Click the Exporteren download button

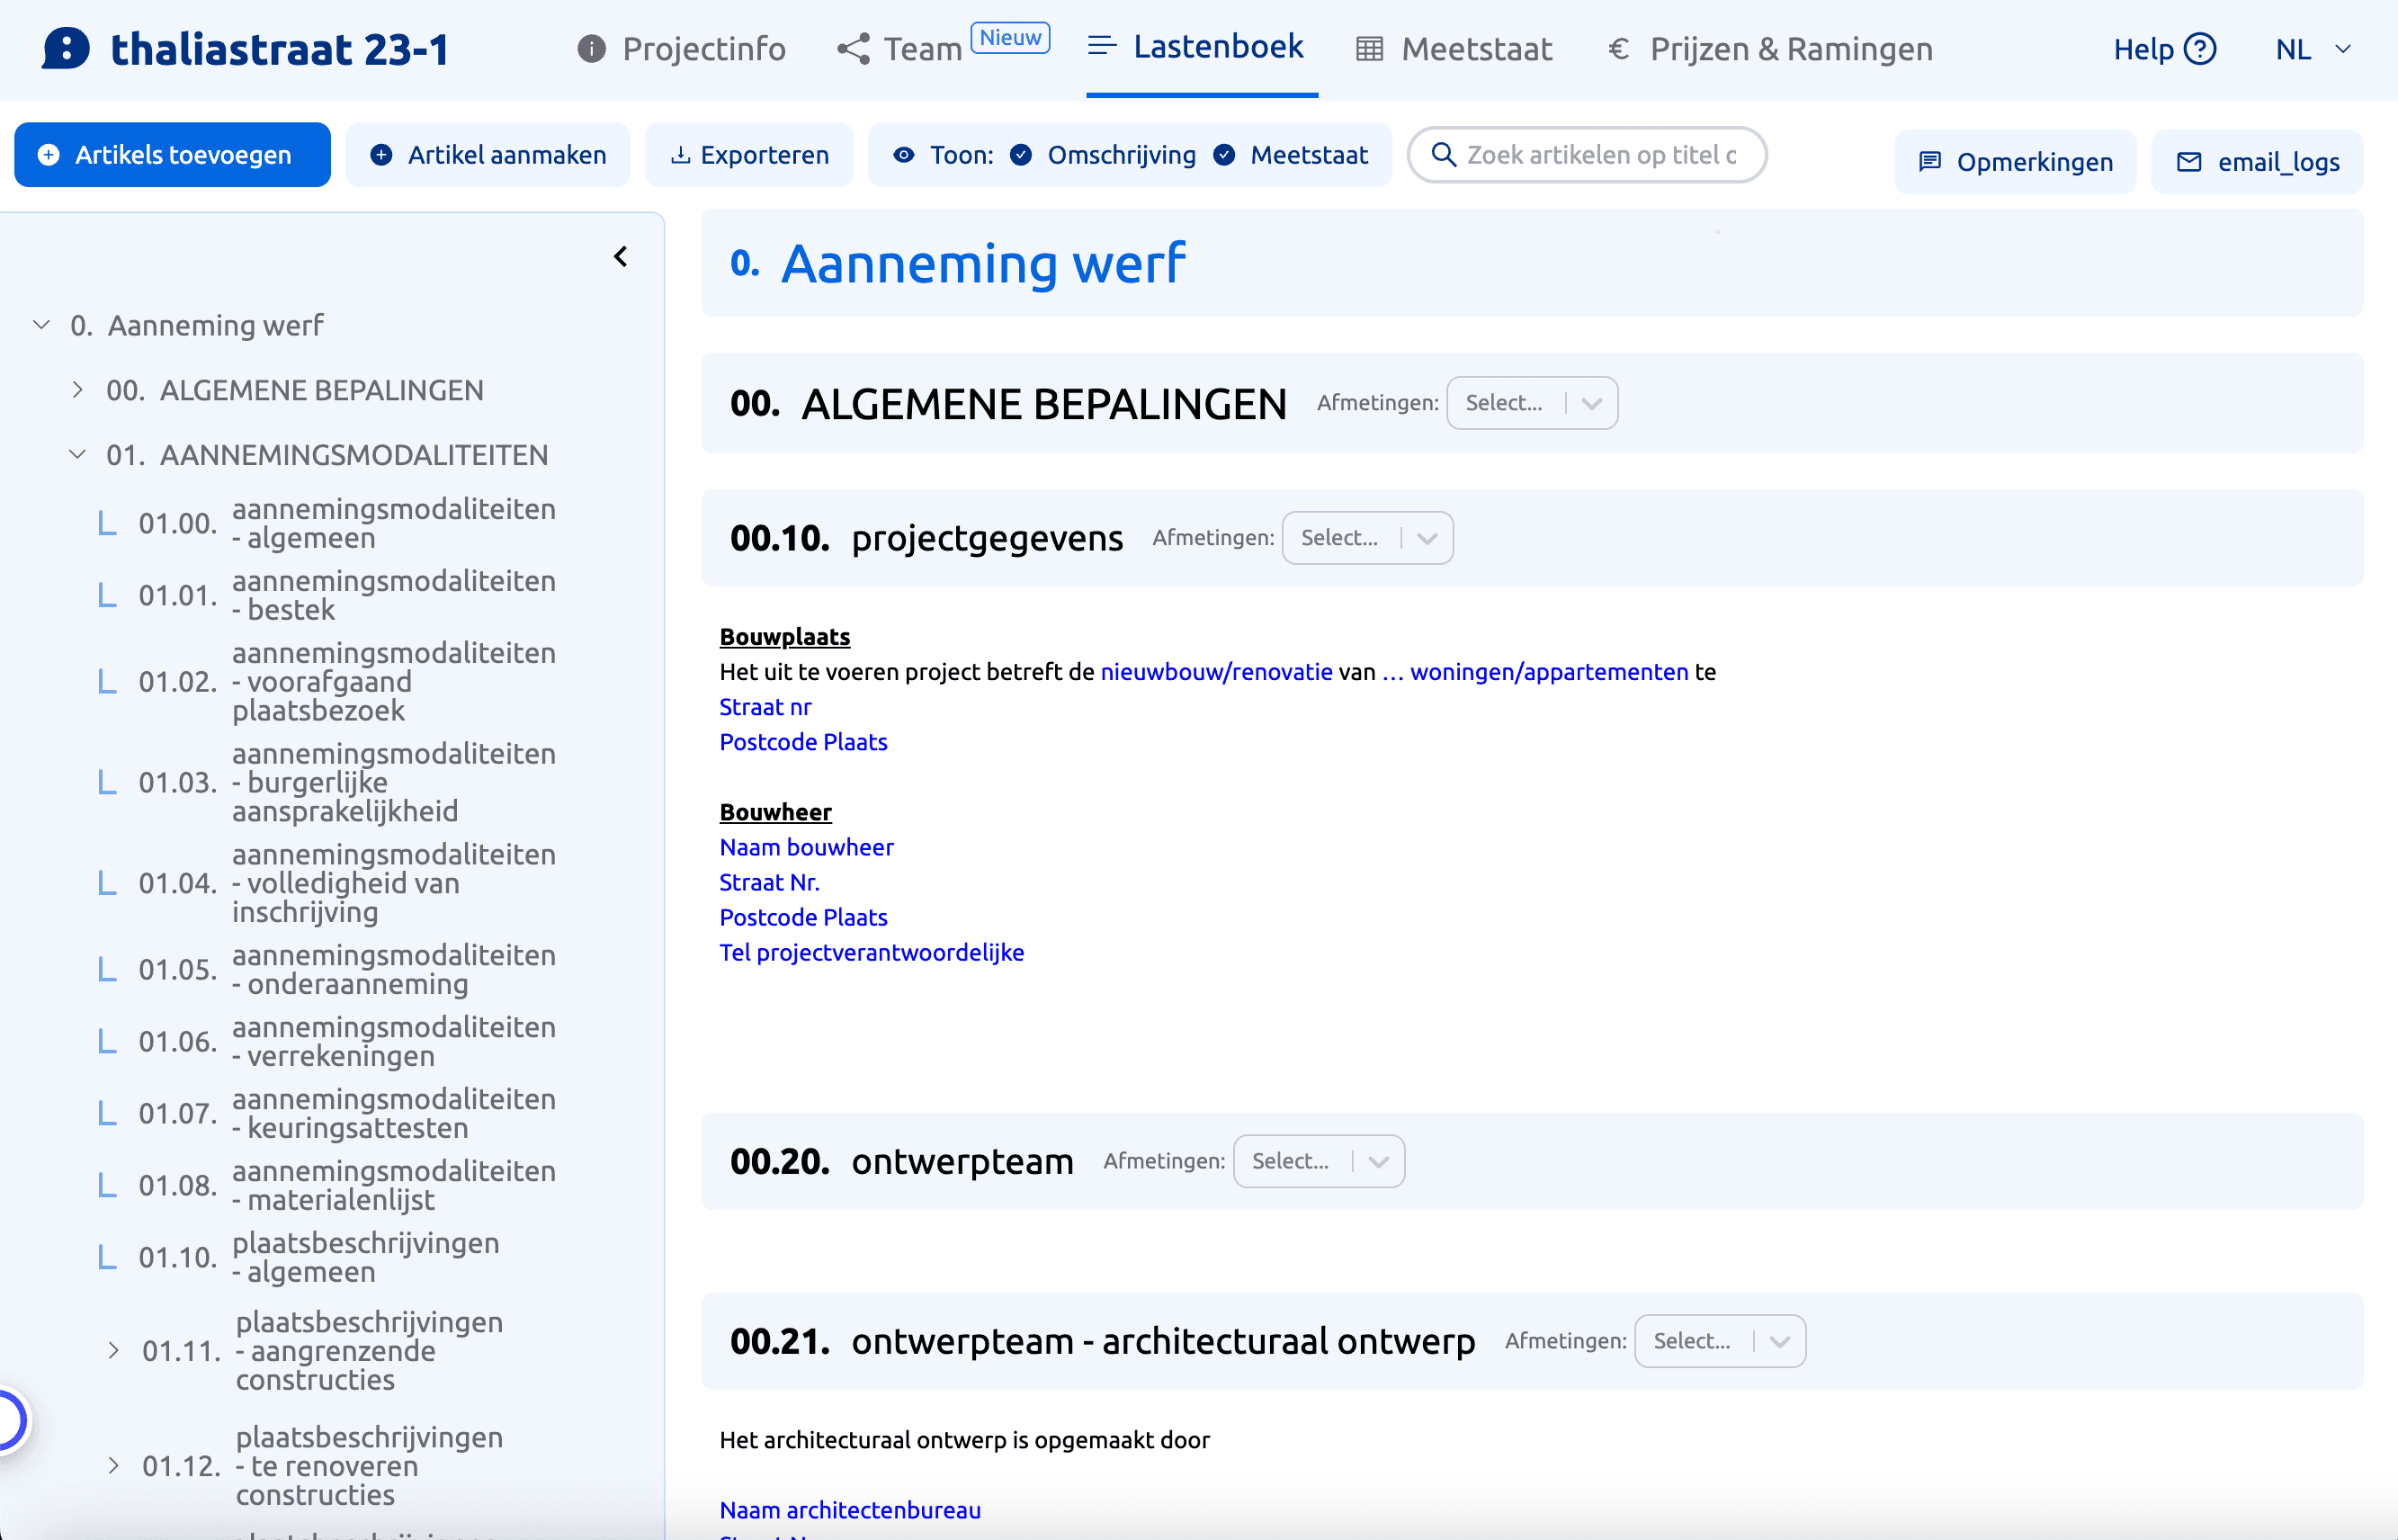click(749, 155)
